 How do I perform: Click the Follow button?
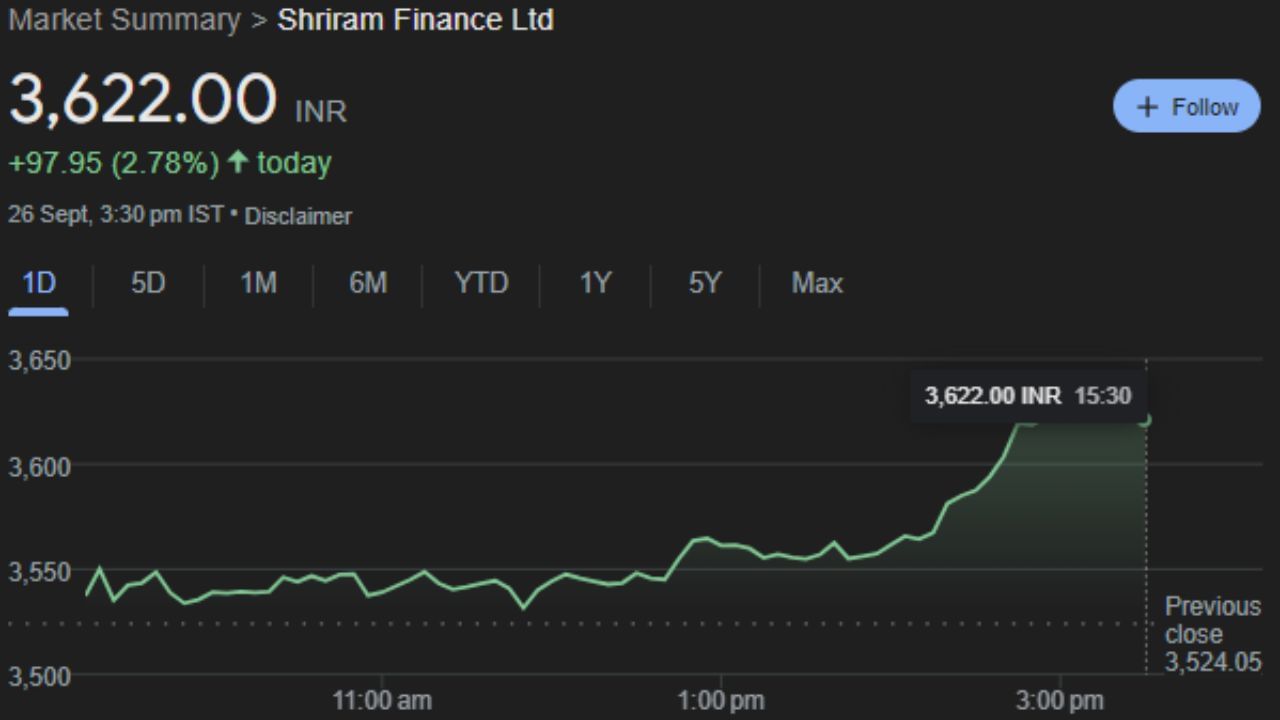1186,106
